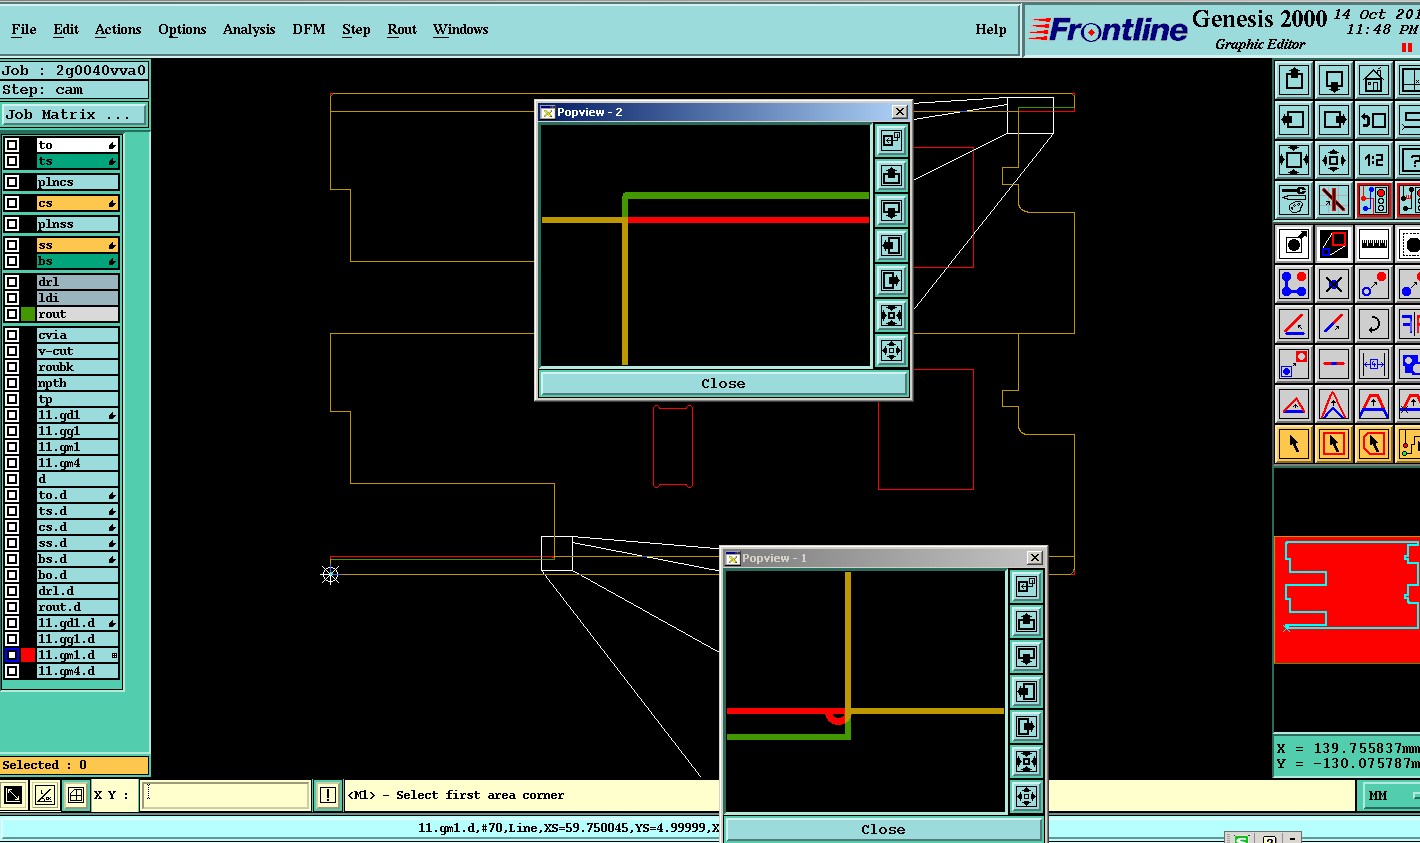
Task: Click pan right icon in Popview 1
Action: pyautogui.click(x=1026, y=727)
